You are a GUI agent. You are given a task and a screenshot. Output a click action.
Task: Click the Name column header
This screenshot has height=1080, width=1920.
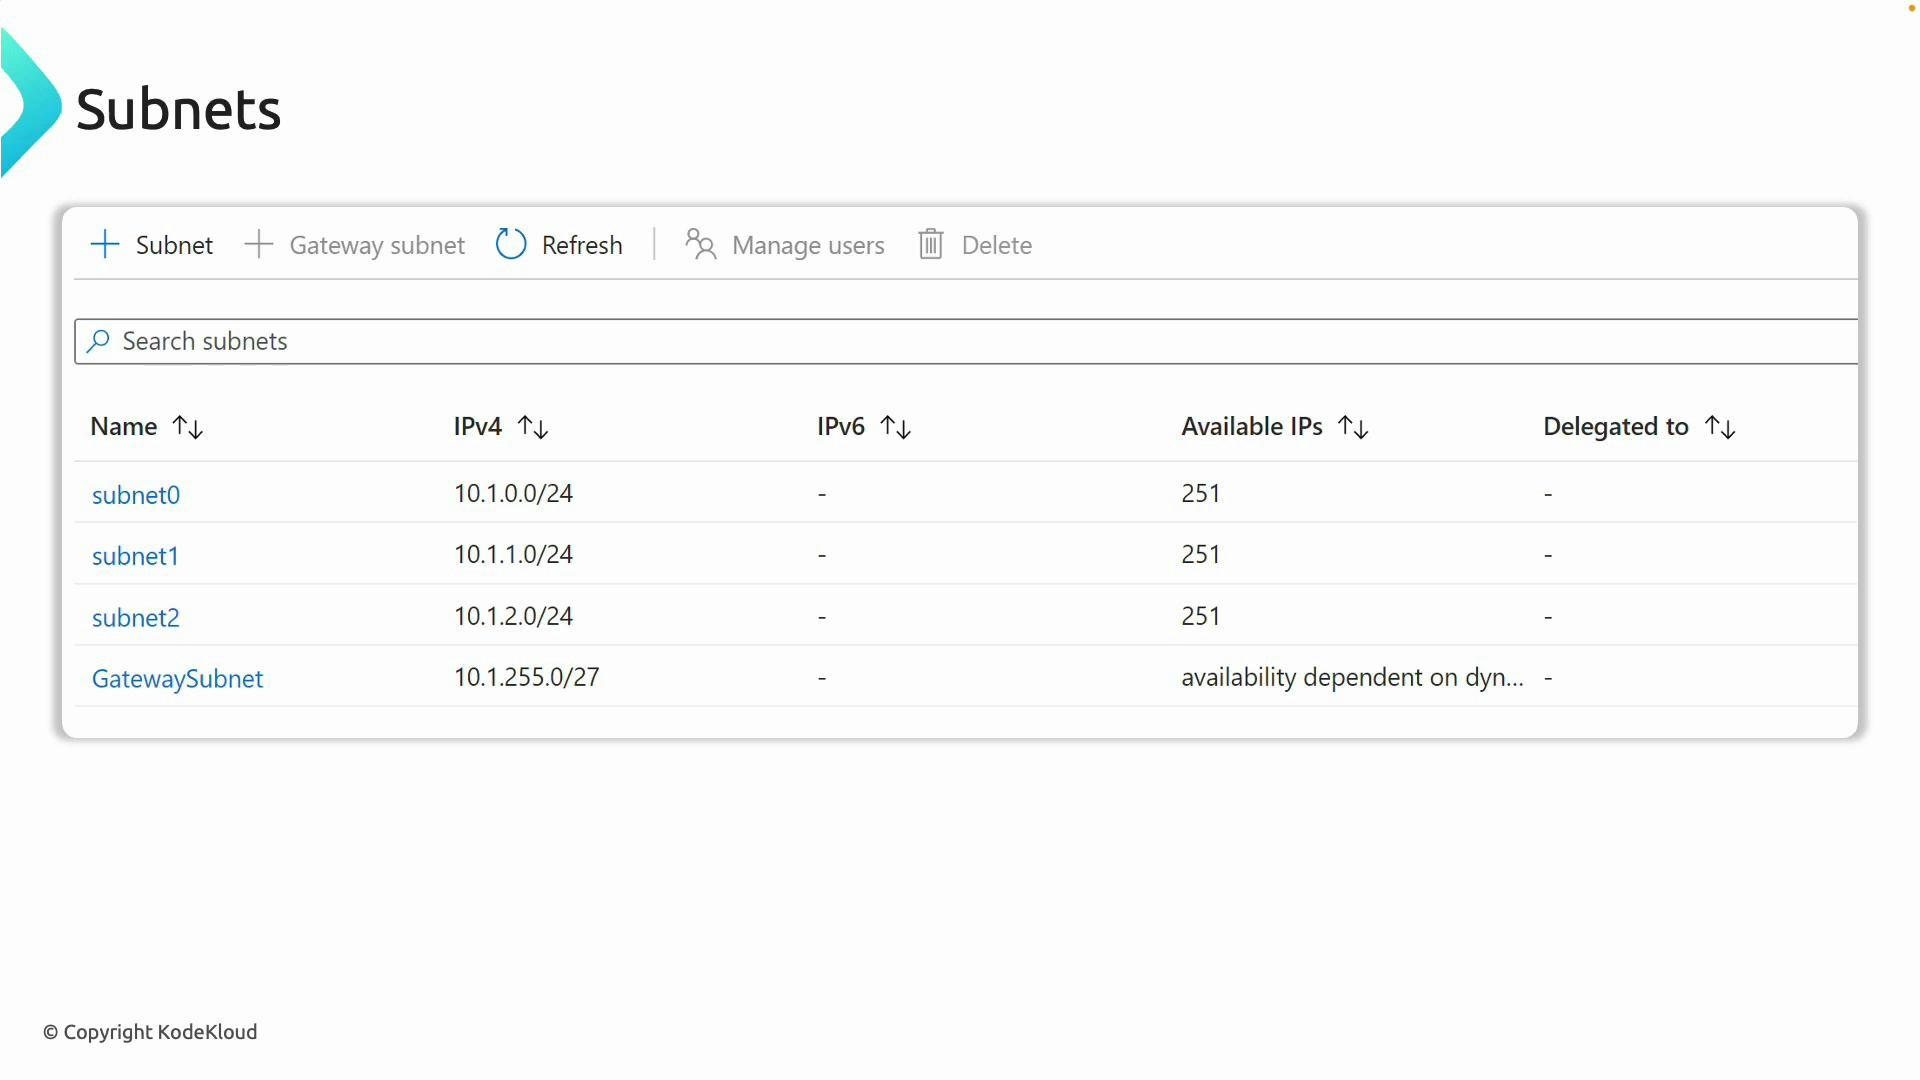[123, 426]
